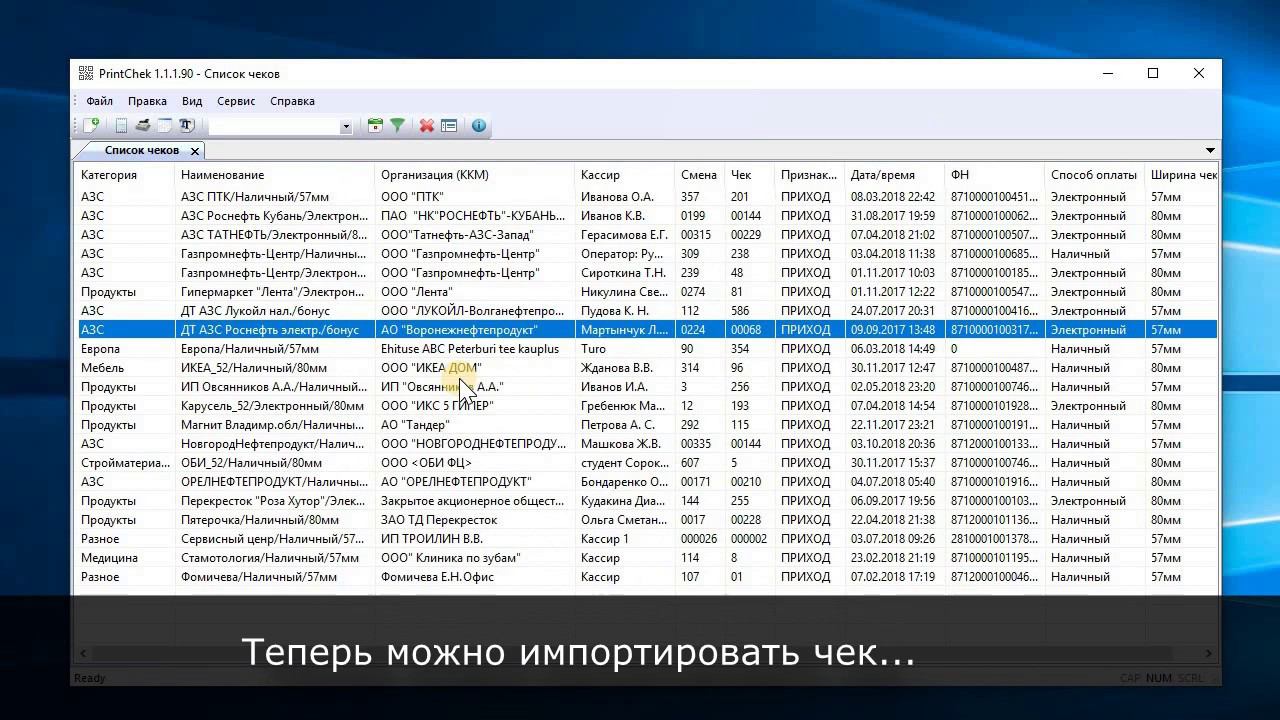Select the Европа/Наличный/57мм row
The width and height of the screenshot is (1280, 720).
coord(646,349)
